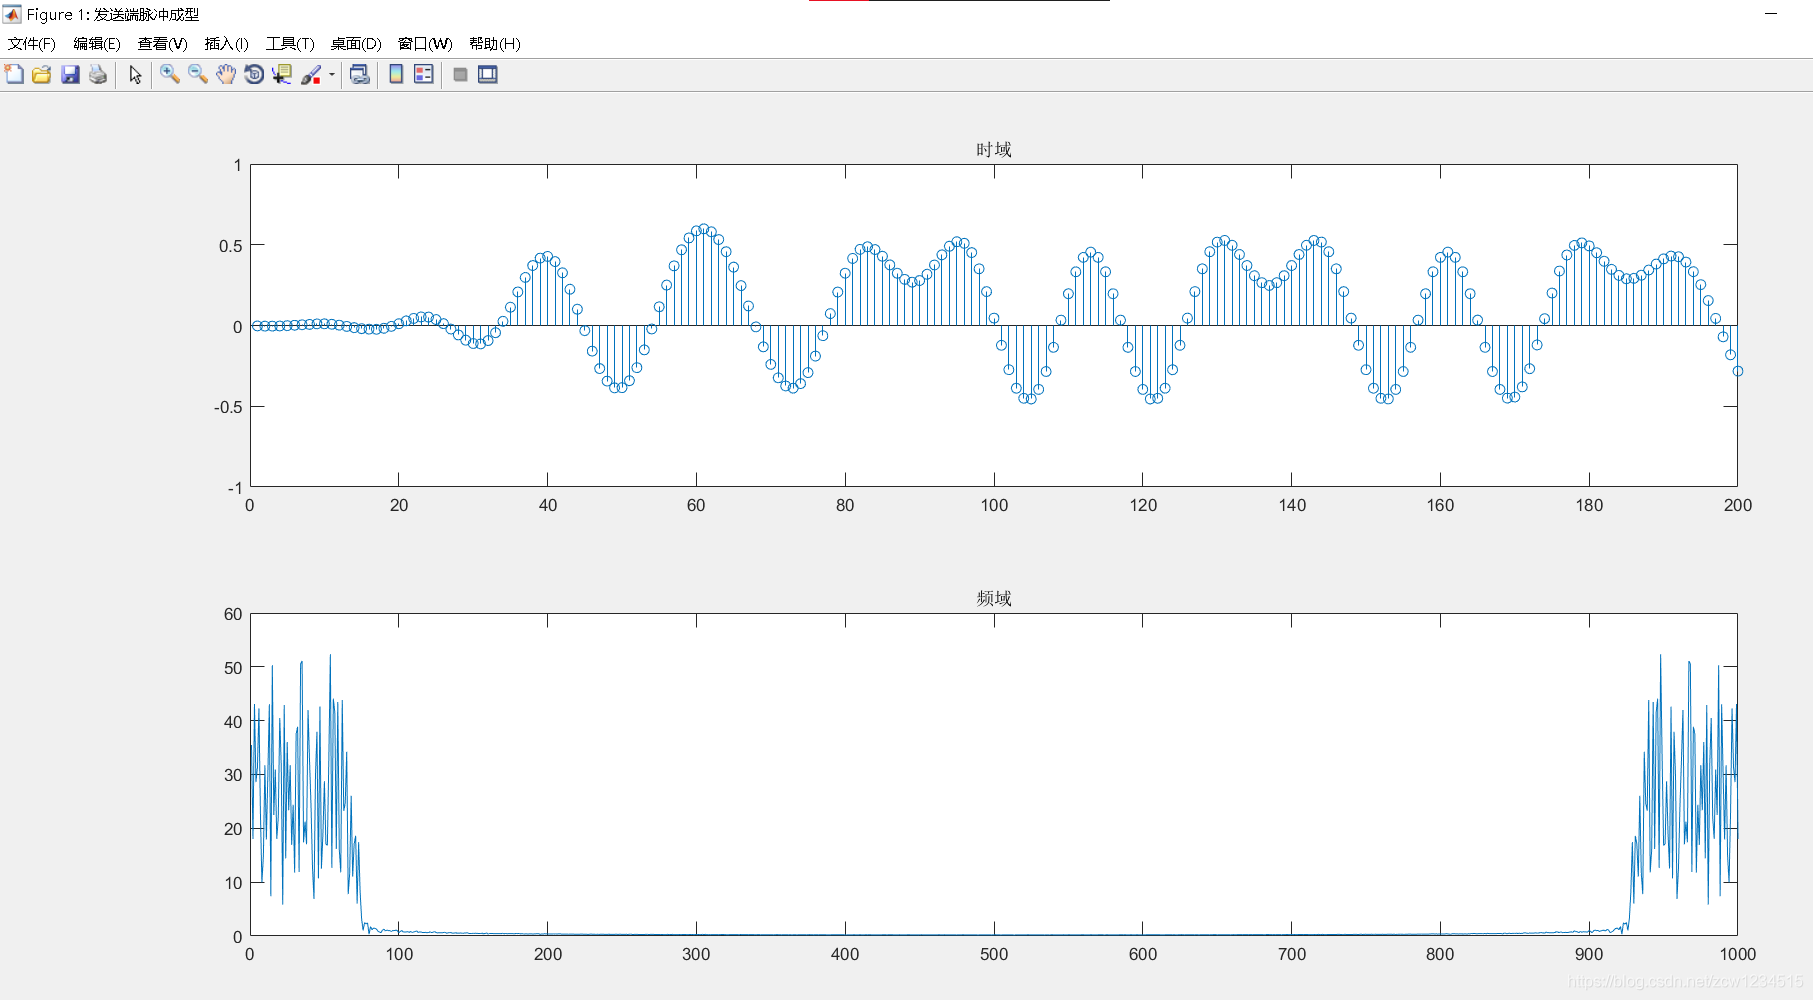
Task: Select the Brush data tool
Action: (311, 74)
